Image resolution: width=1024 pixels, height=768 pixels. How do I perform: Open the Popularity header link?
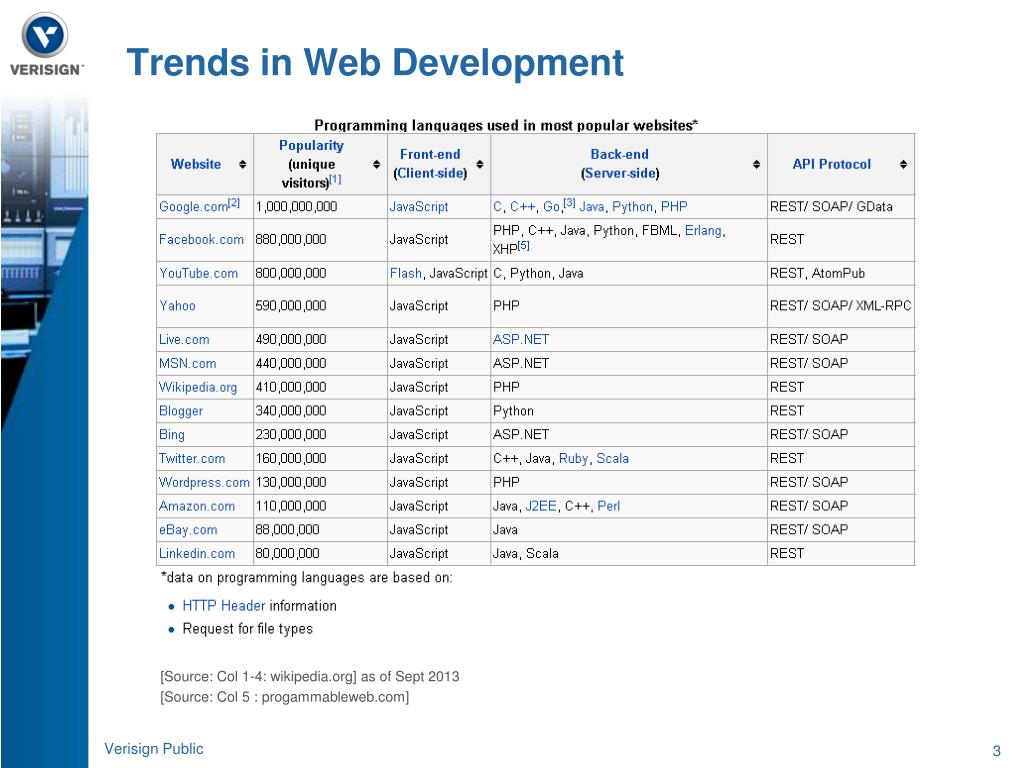(x=311, y=146)
